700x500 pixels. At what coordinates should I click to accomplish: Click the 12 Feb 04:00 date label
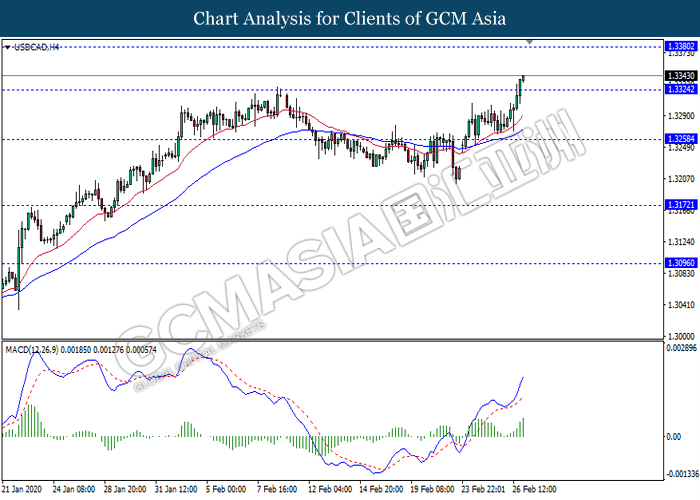click(329, 489)
